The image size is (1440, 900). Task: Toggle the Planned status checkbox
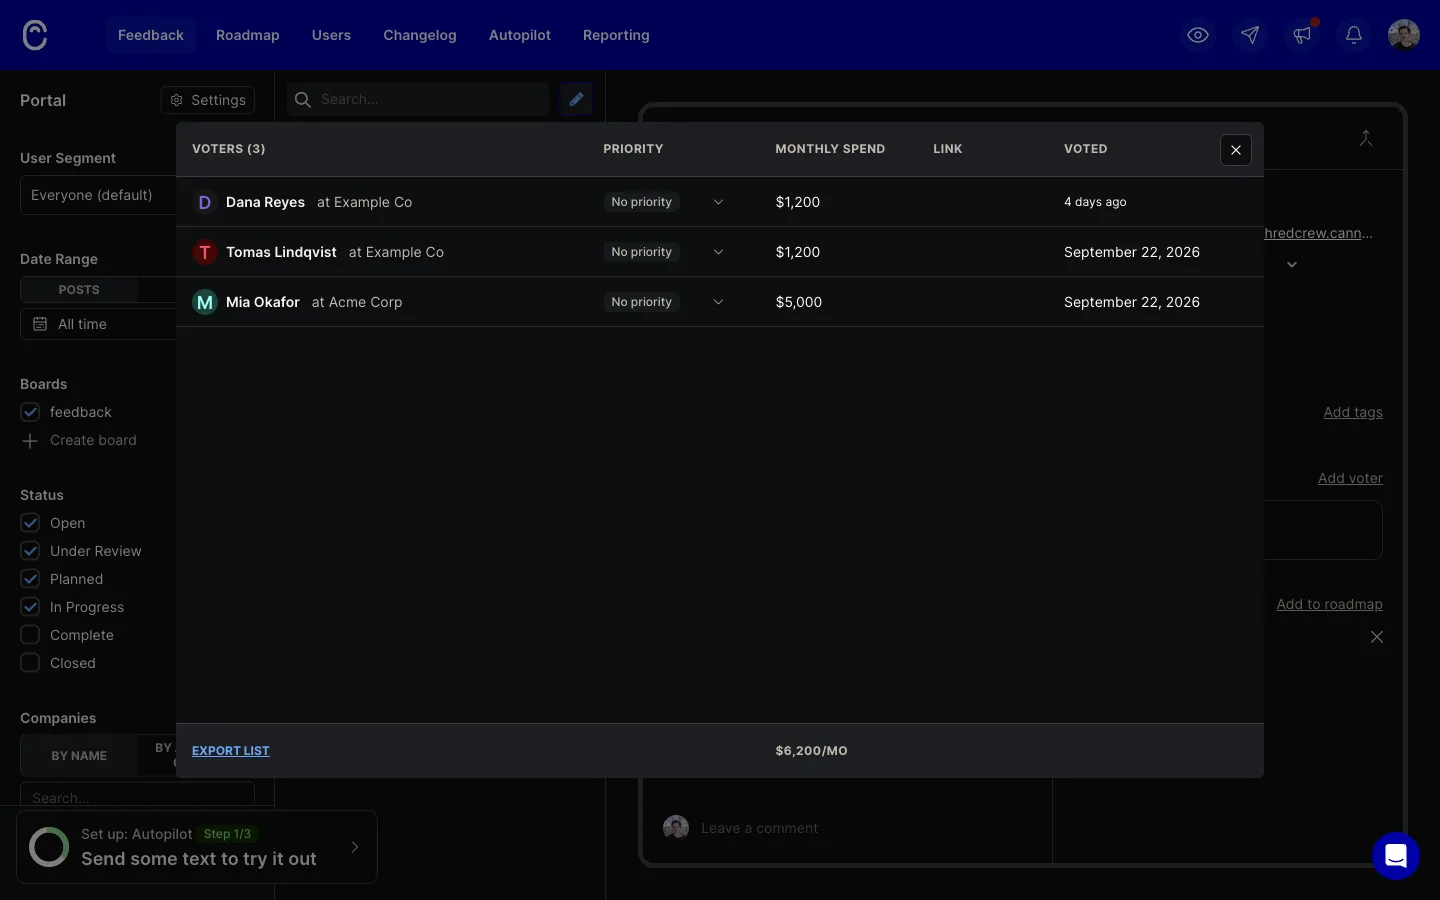pyautogui.click(x=30, y=579)
